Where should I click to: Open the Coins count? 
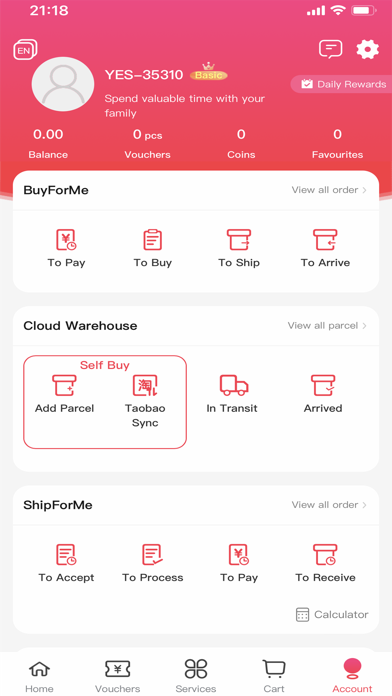[241, 143]
